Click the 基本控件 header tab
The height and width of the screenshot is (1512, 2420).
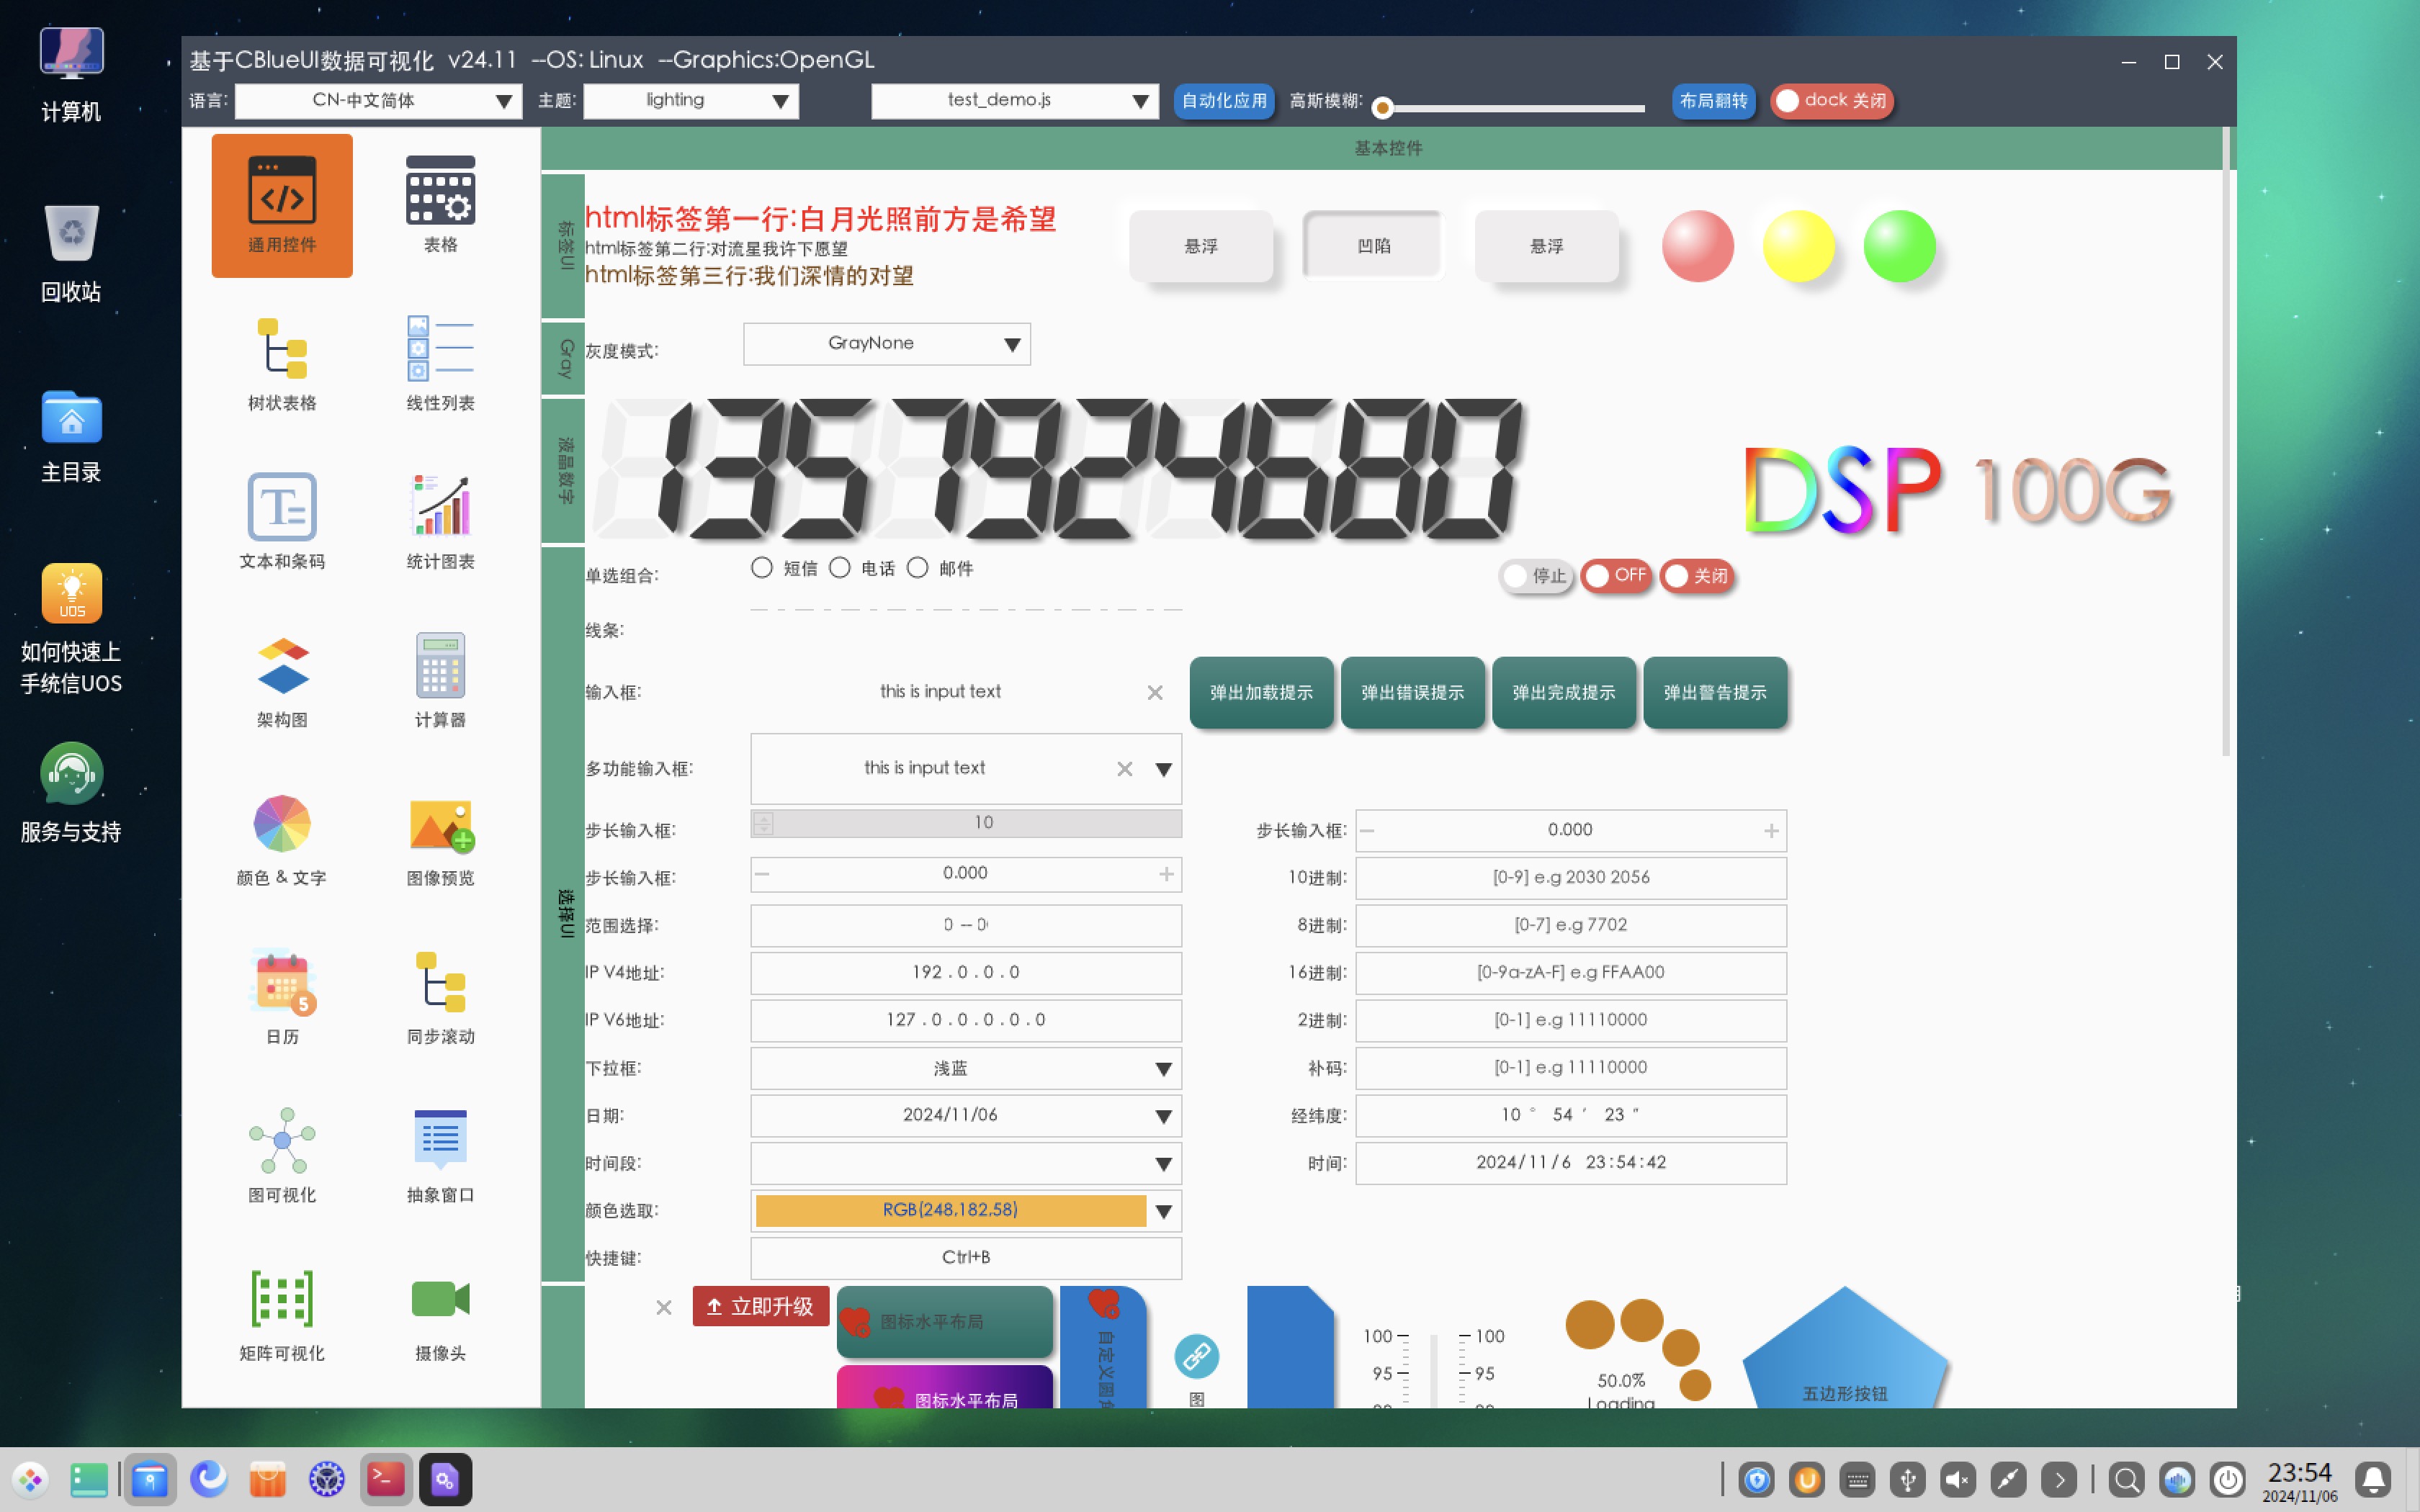[1387, 148]
